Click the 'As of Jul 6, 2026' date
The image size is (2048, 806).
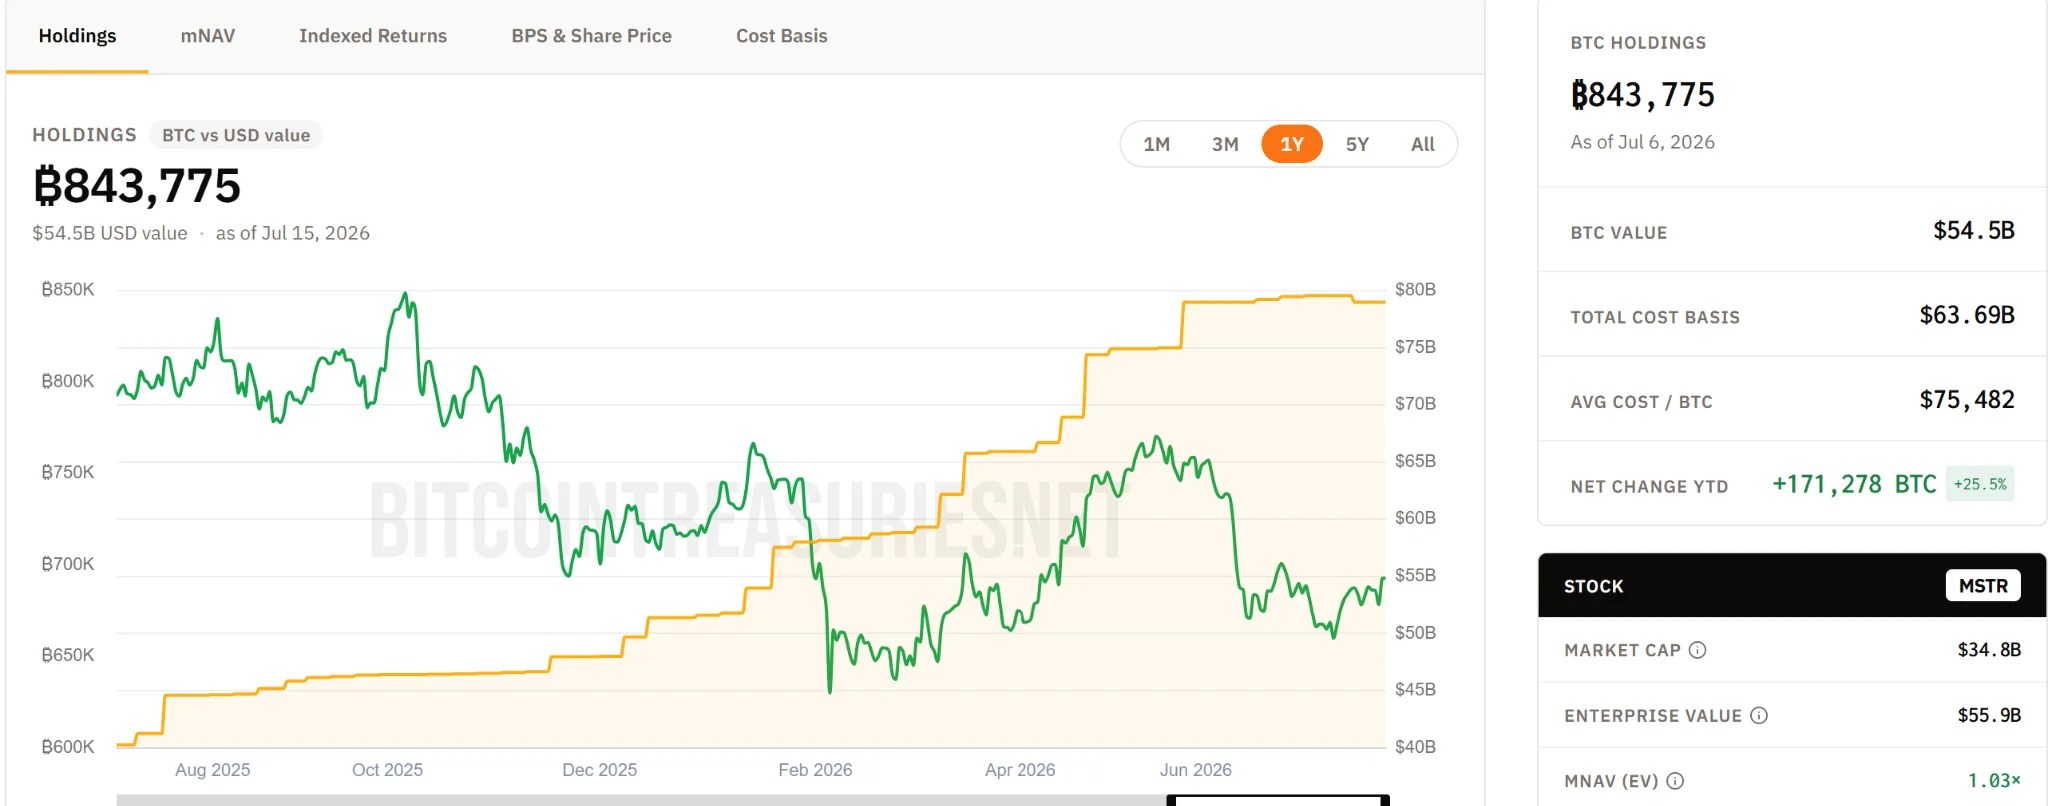pyautogui.click(x=1642, y=142)
